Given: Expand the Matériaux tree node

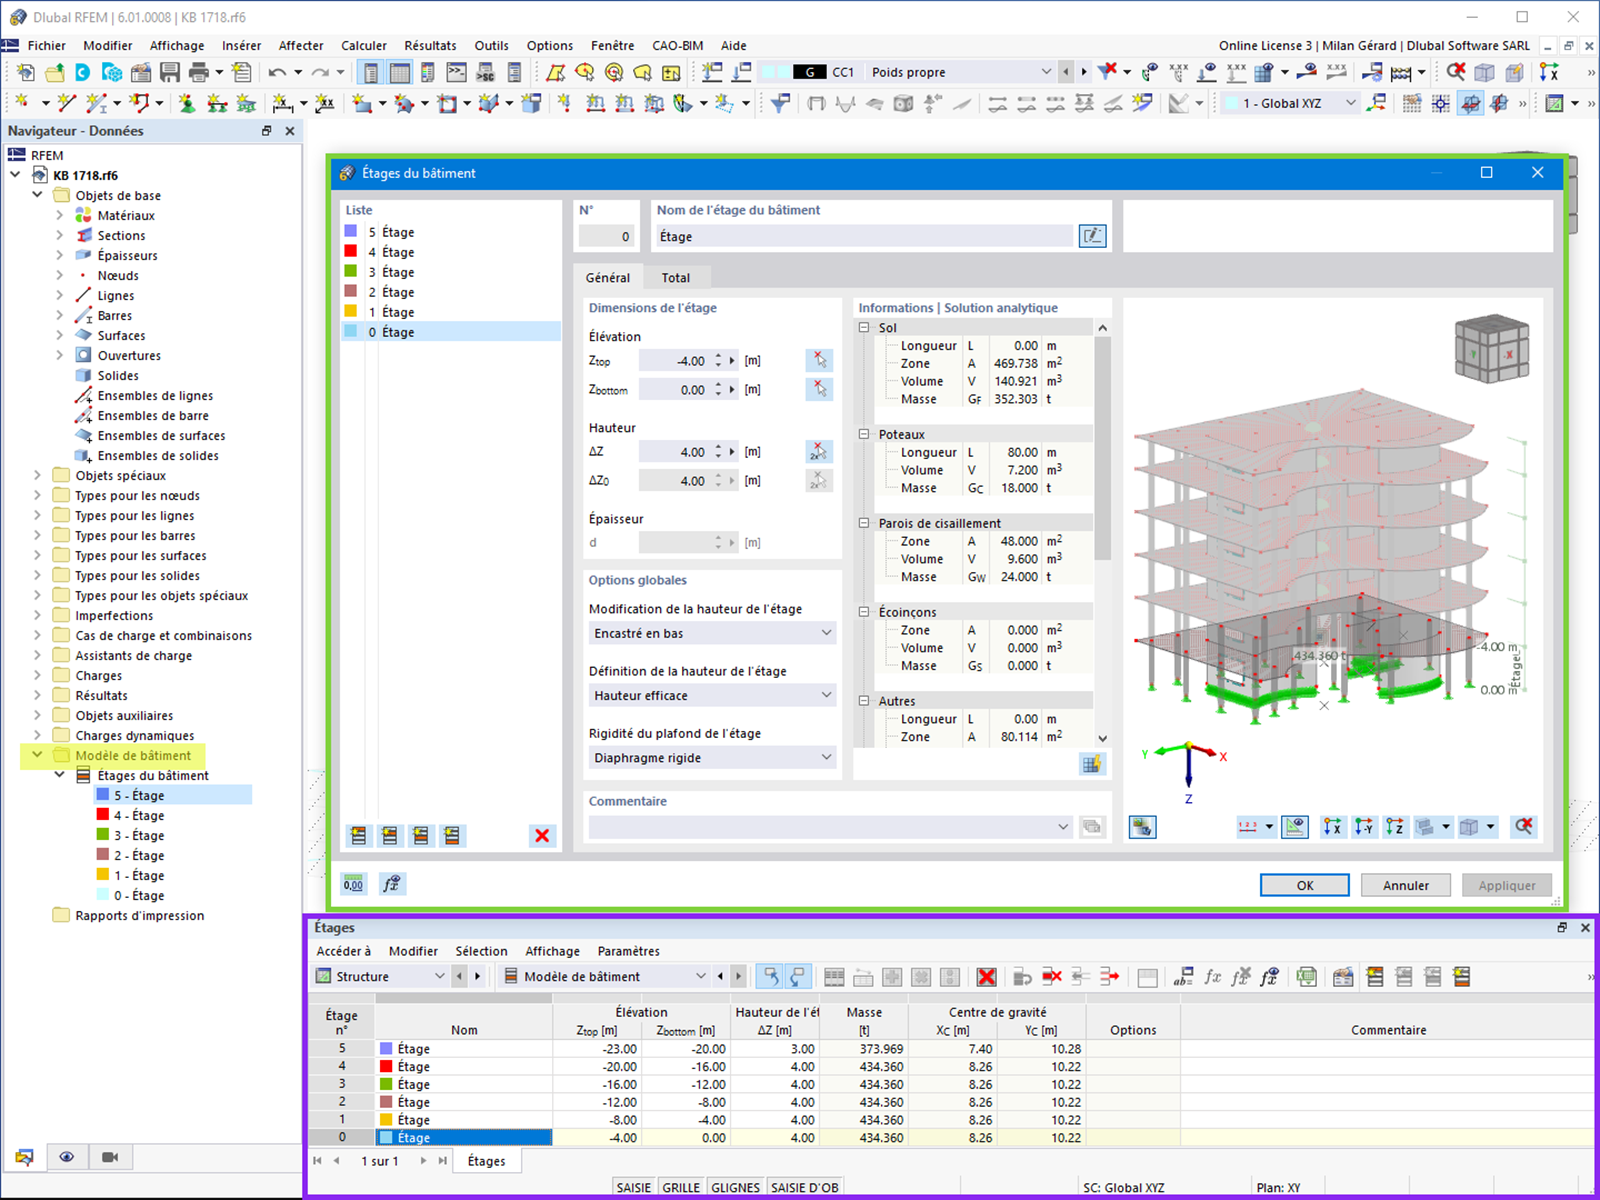Looking at the screenshot, I should (x=59, y=215).
